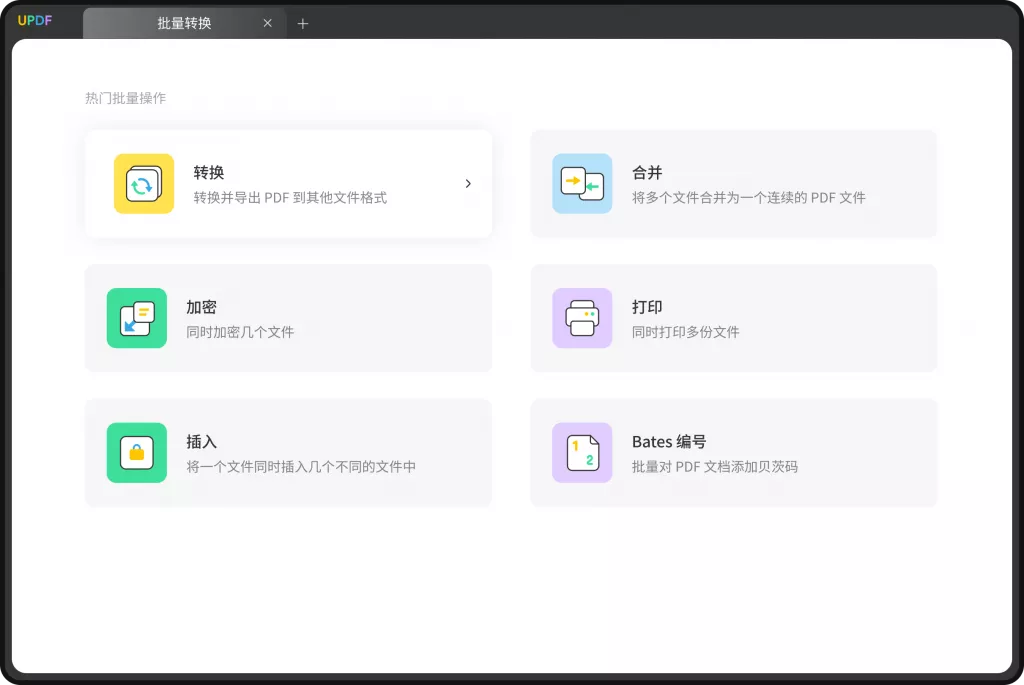
Task: Click the text 将一个文件同时插入几个不同的文件中
Action: (x=301, y=466)
